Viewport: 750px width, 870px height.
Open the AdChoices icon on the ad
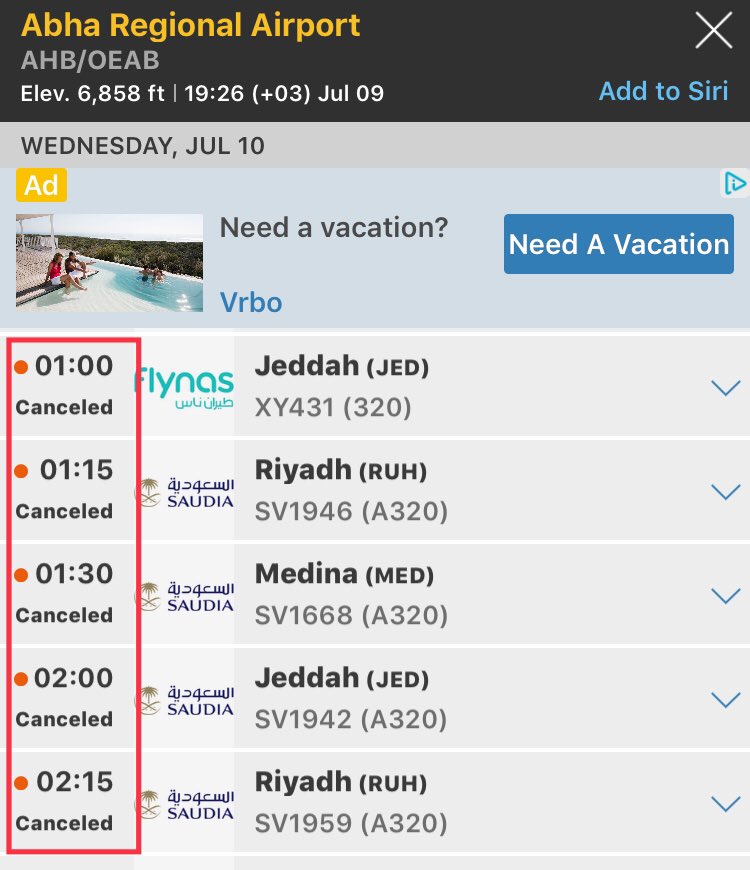pos(735,183)
